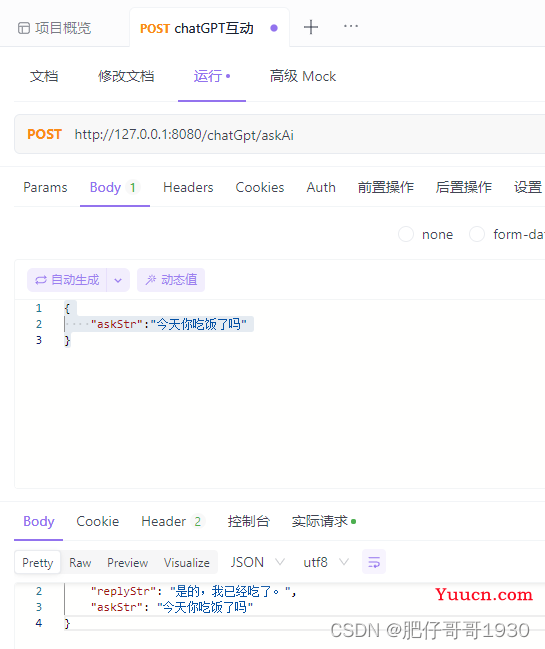Click the unsaved-changes dot on chatGPT互动 tab
This screenshot has height=649, width=545.
point(274,28)
